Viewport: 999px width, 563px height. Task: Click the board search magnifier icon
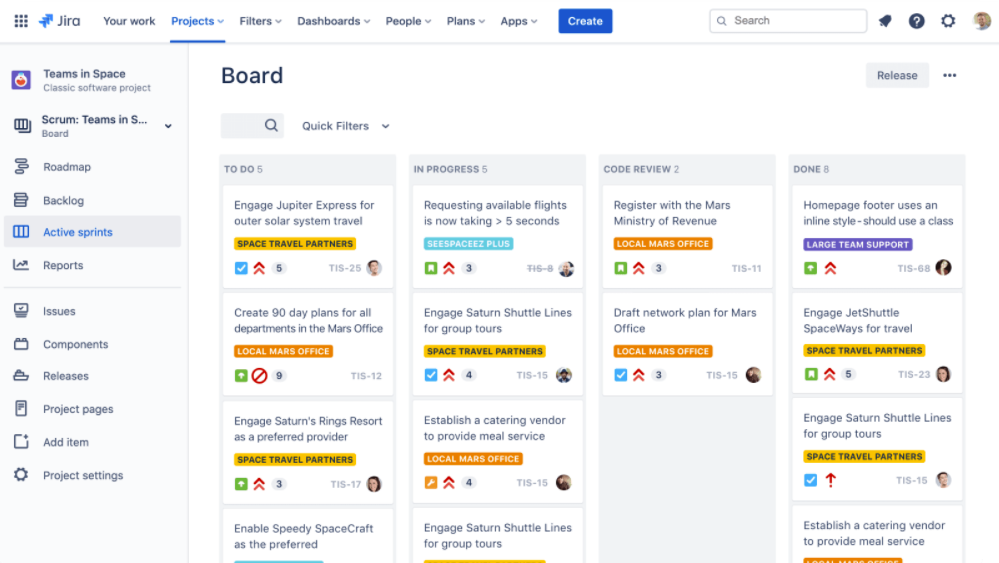271,125
